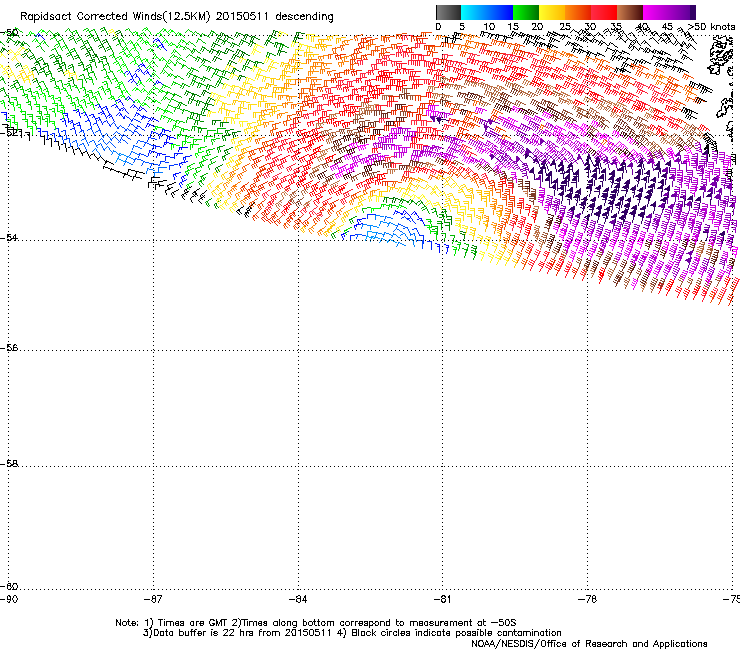Click the '45' label under the color scale

click(x=667, y=27)
